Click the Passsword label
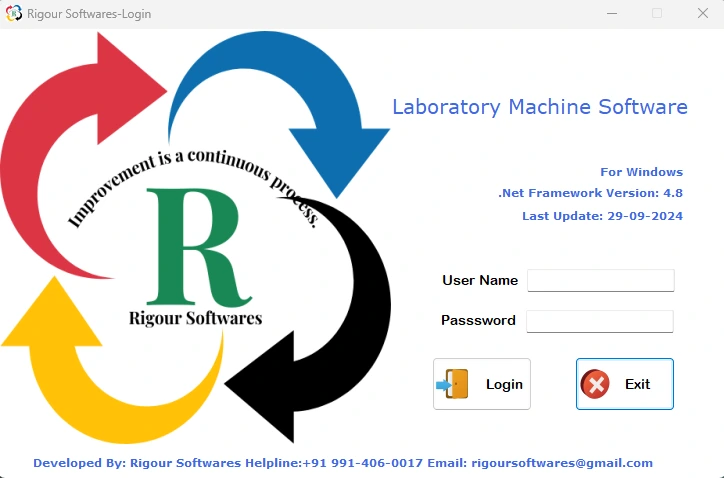Image resolution: width=724 pixels, height=478 pixels. [x=478, y=321]
